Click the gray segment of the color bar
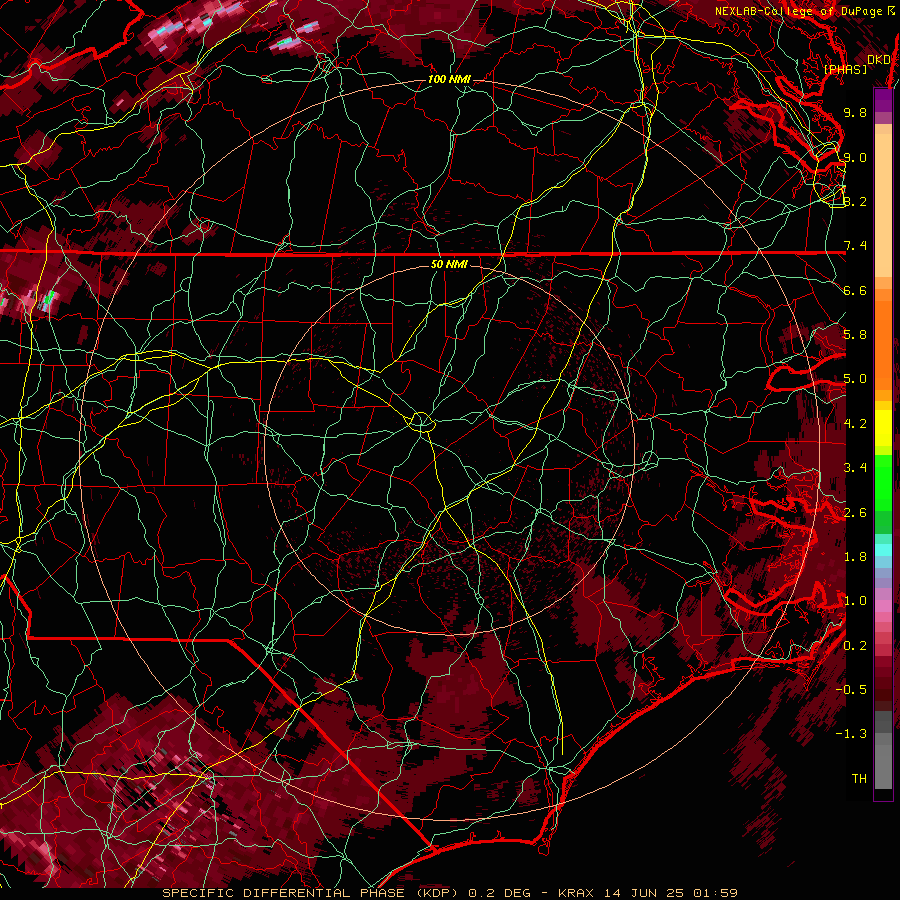Screen dimensions: 900x900 (x=883, y=749)
